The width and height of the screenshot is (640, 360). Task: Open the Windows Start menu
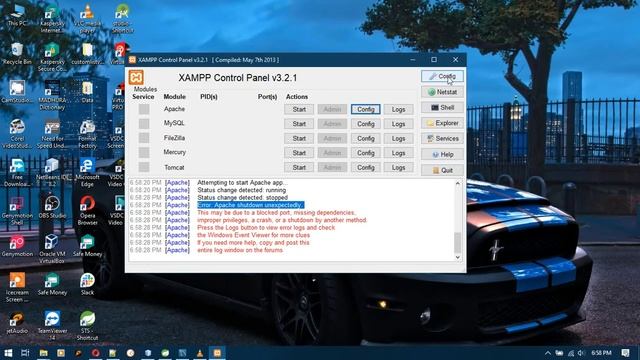point(8,353)
